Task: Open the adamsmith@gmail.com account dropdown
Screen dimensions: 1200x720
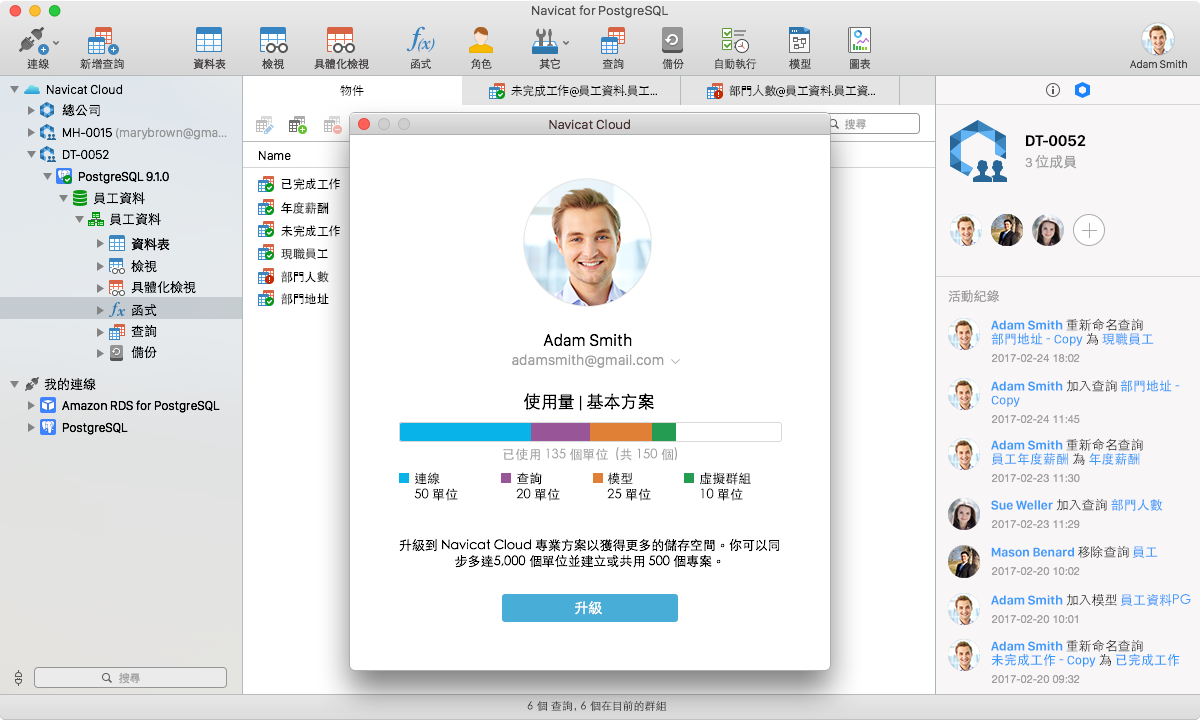Action: pos(675,361)
